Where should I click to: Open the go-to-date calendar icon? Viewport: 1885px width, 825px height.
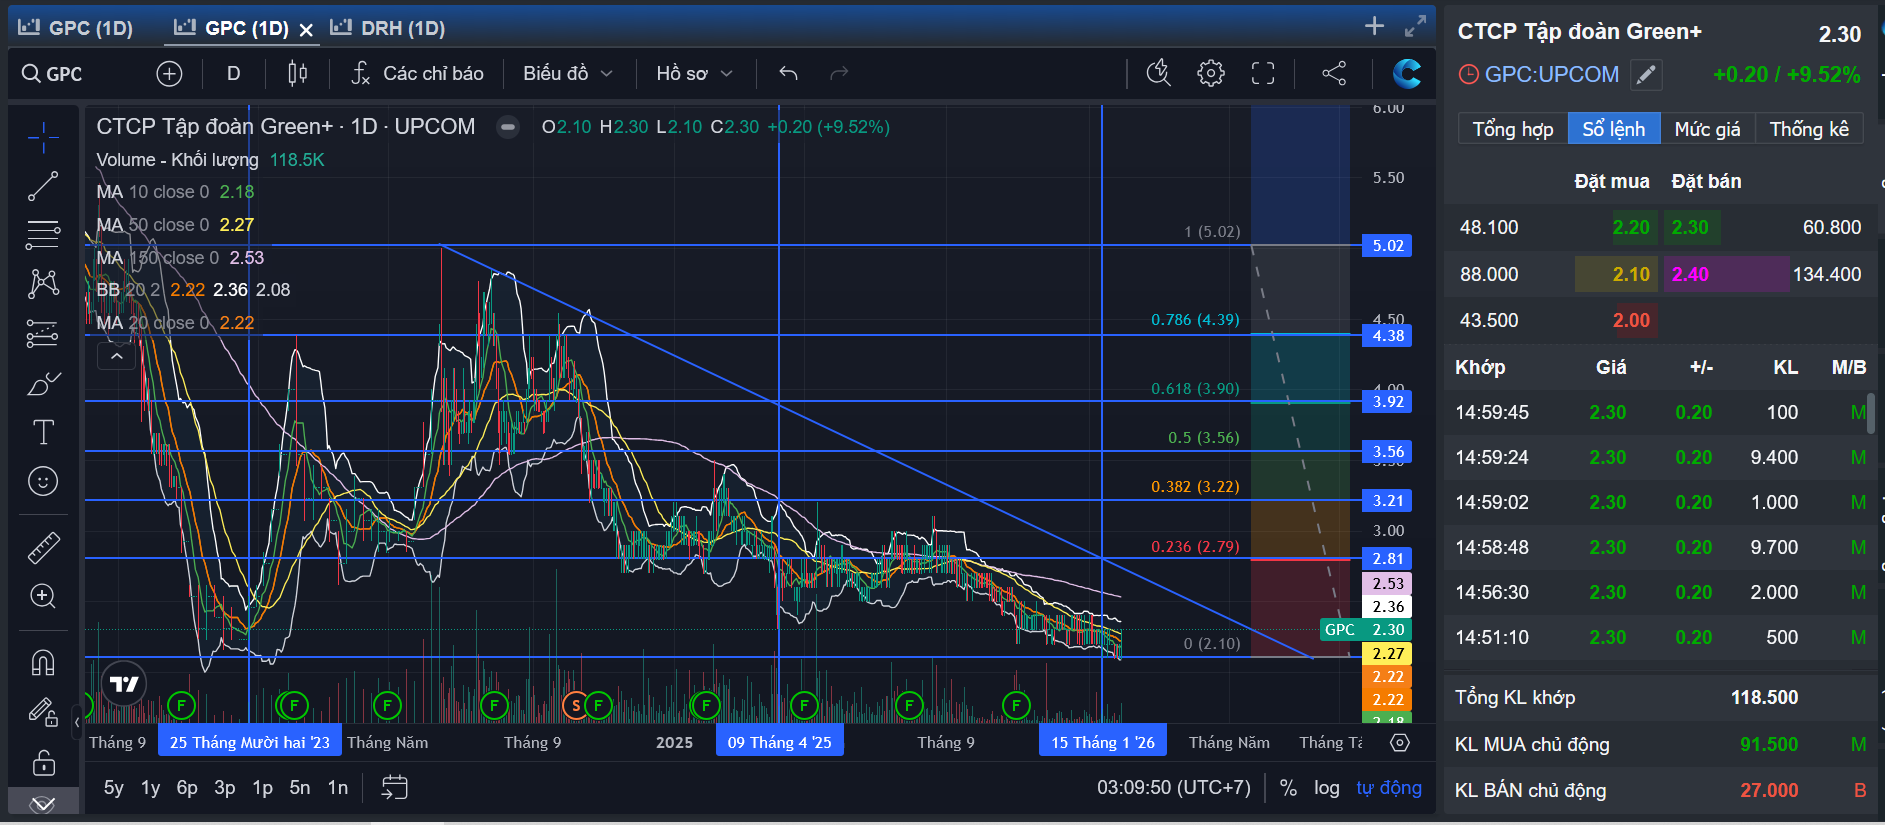395,787
